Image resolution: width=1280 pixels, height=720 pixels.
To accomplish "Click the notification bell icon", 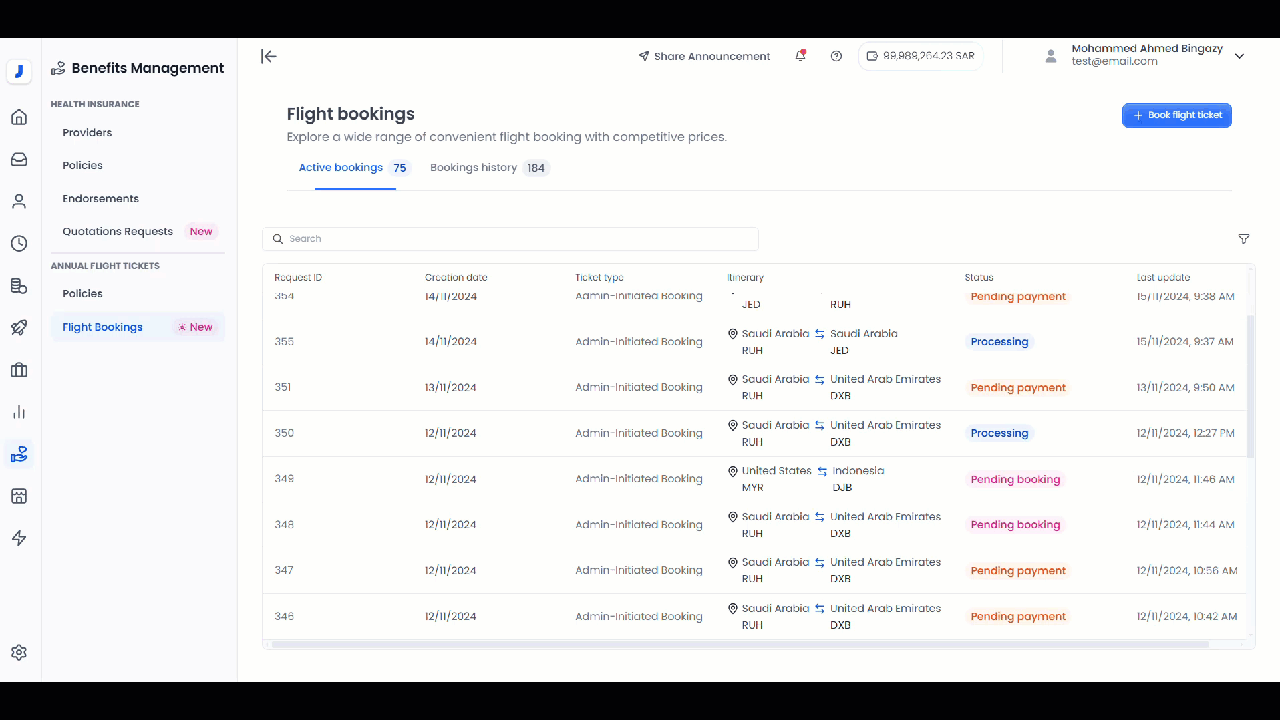I will click(800, 56).
